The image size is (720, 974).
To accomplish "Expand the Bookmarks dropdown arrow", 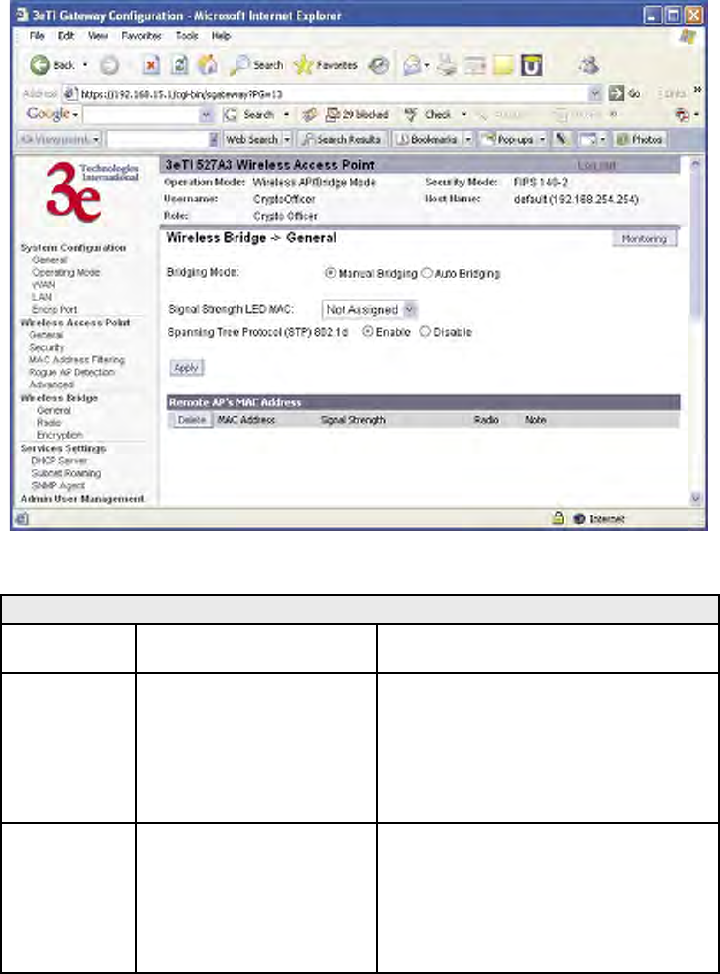I will [x=468, y=139].
